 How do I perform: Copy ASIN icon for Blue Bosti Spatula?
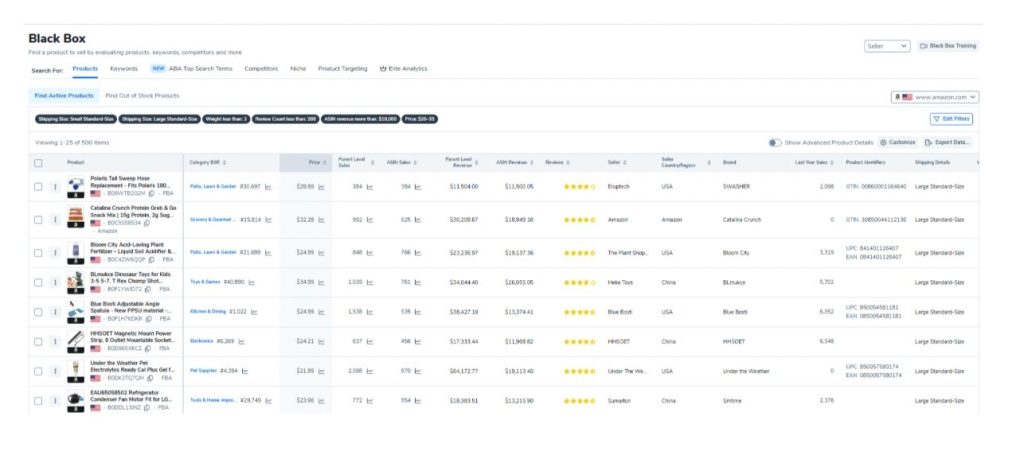coord(148,319)
